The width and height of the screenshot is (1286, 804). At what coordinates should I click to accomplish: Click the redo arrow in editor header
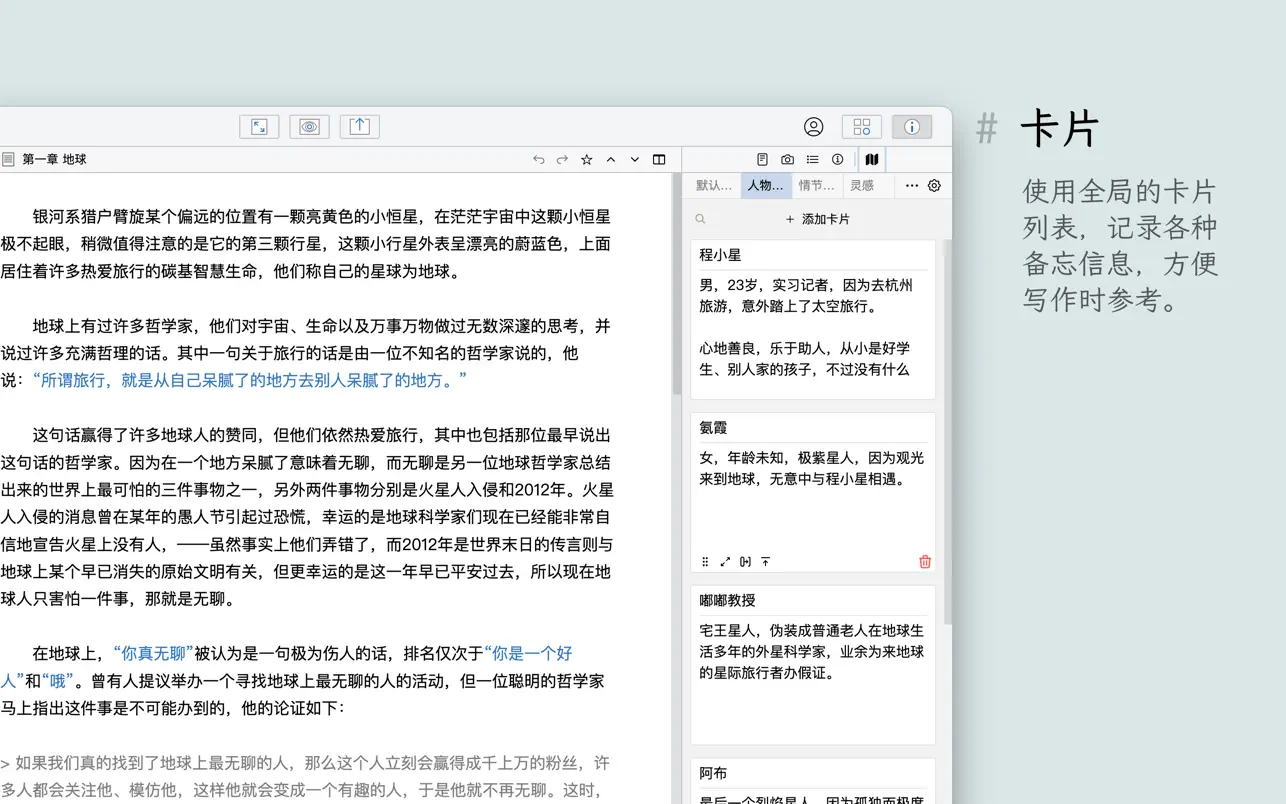coord(562,159)
